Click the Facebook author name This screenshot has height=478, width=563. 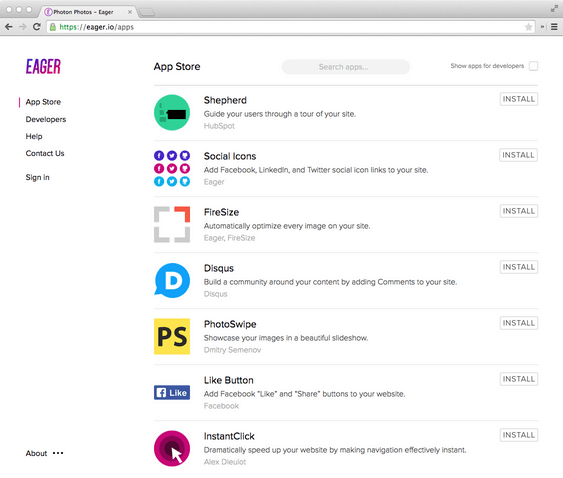pyautogui.click(x=221, y=406)
